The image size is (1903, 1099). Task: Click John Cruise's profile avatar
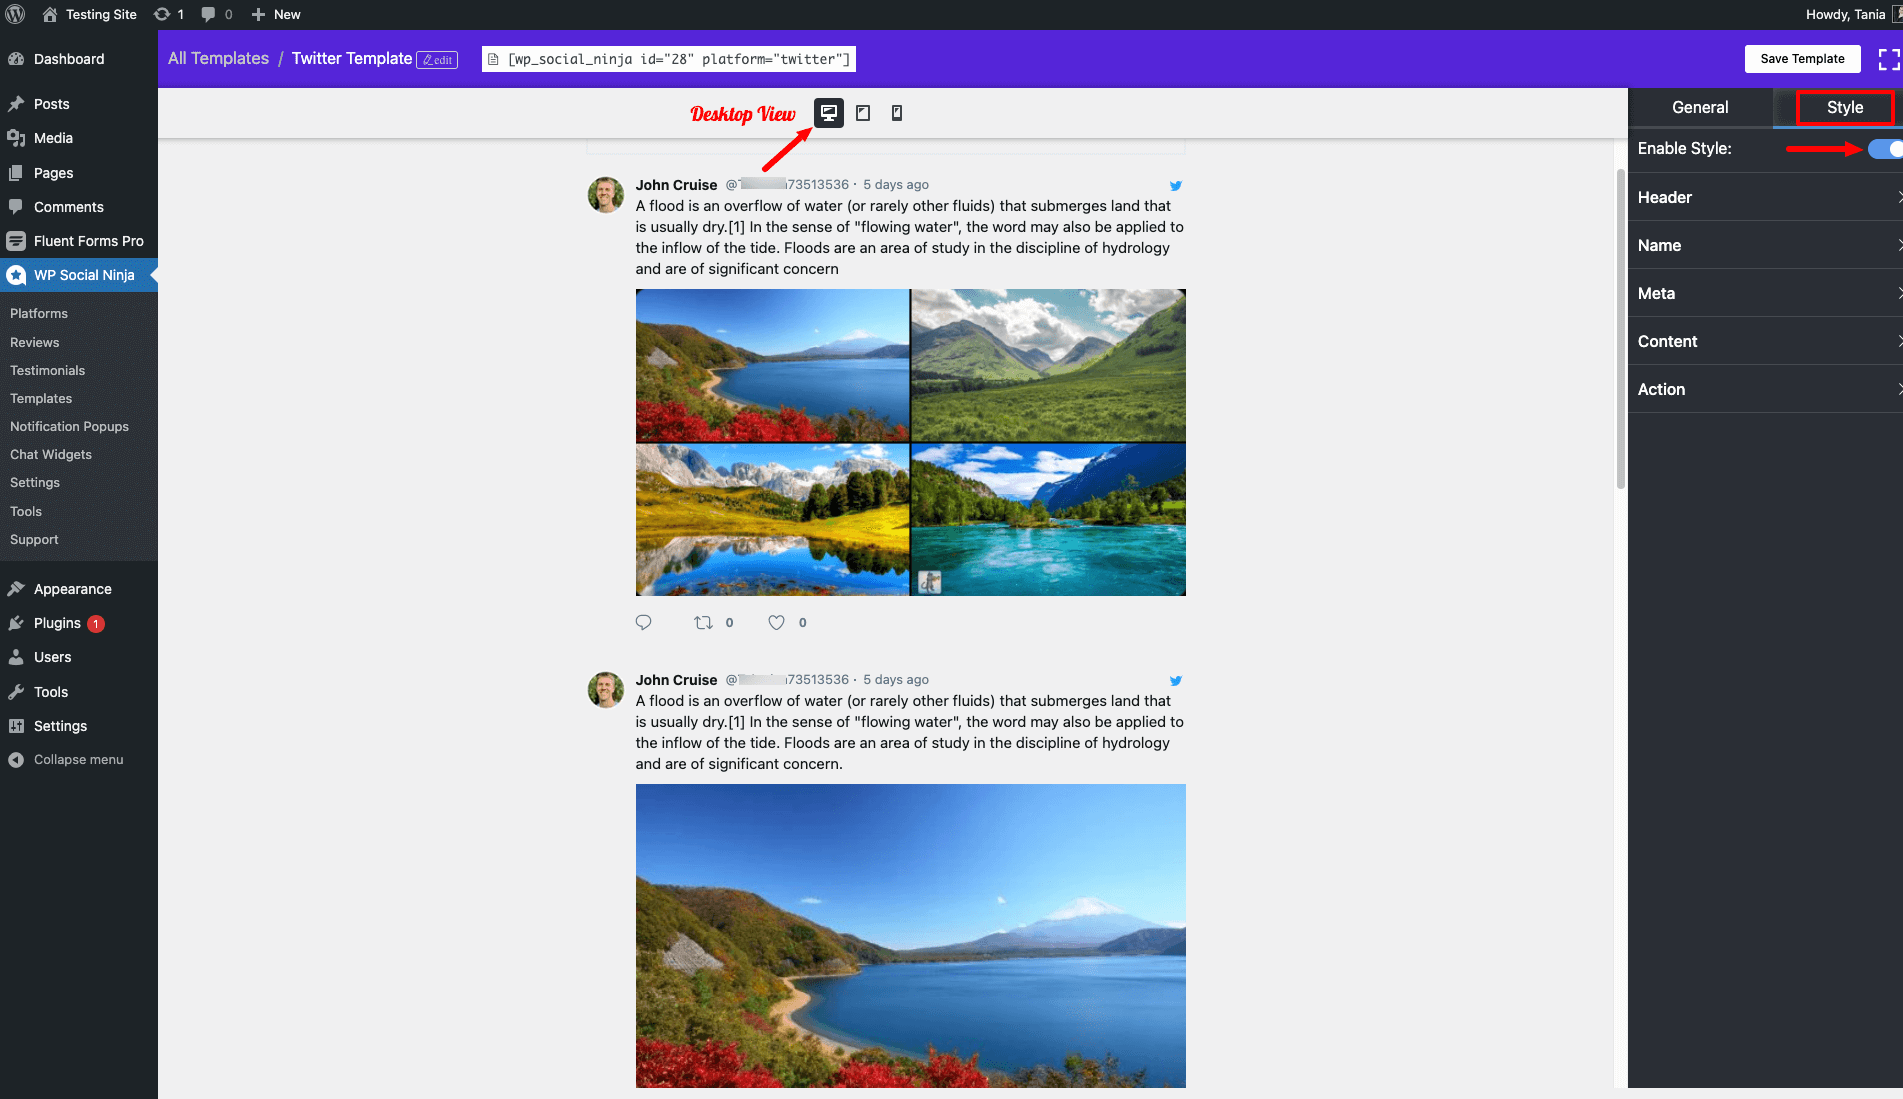point(605,194)
